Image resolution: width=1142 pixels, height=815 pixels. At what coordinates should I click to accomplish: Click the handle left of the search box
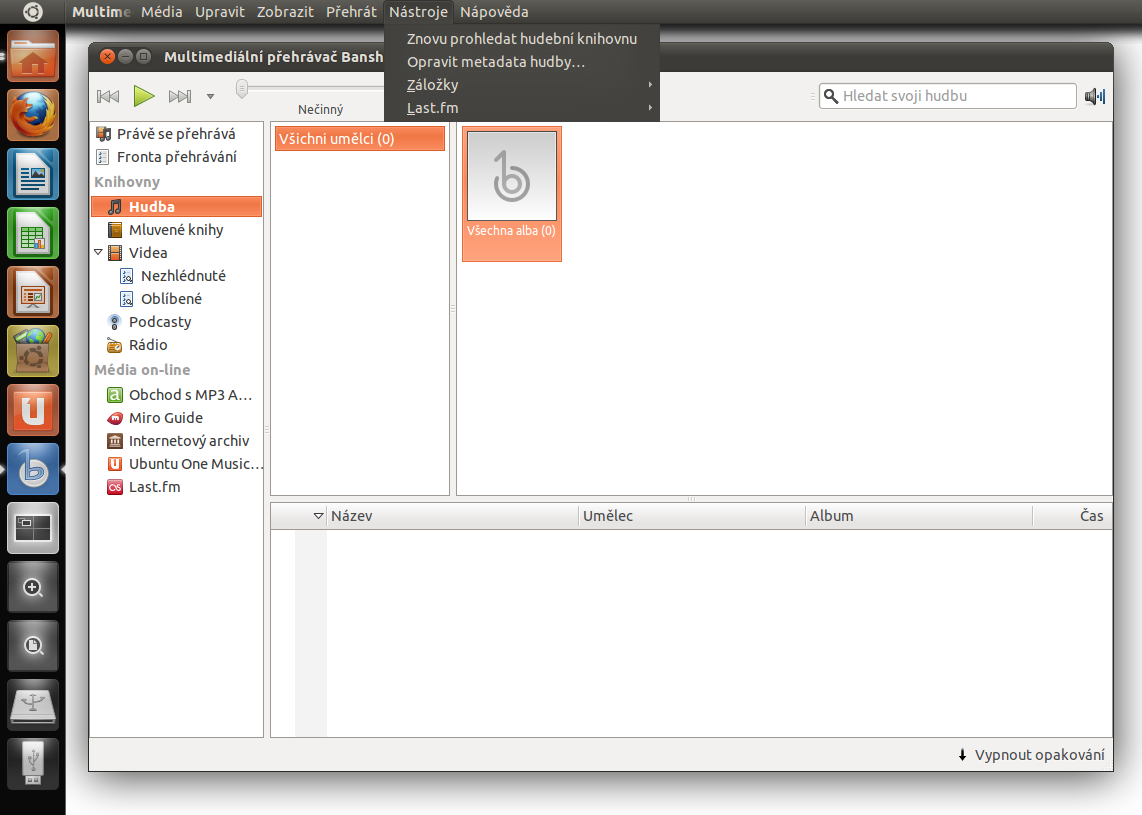813,96
